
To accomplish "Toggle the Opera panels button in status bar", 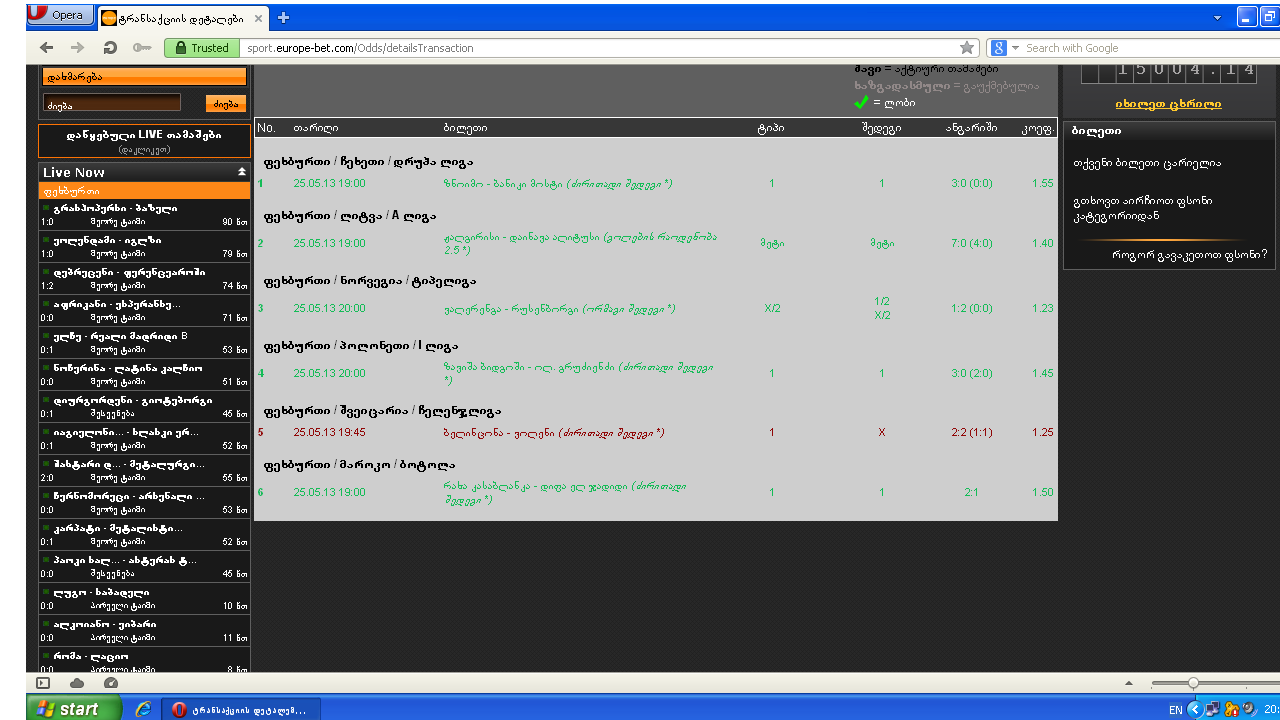I will 43,683.
